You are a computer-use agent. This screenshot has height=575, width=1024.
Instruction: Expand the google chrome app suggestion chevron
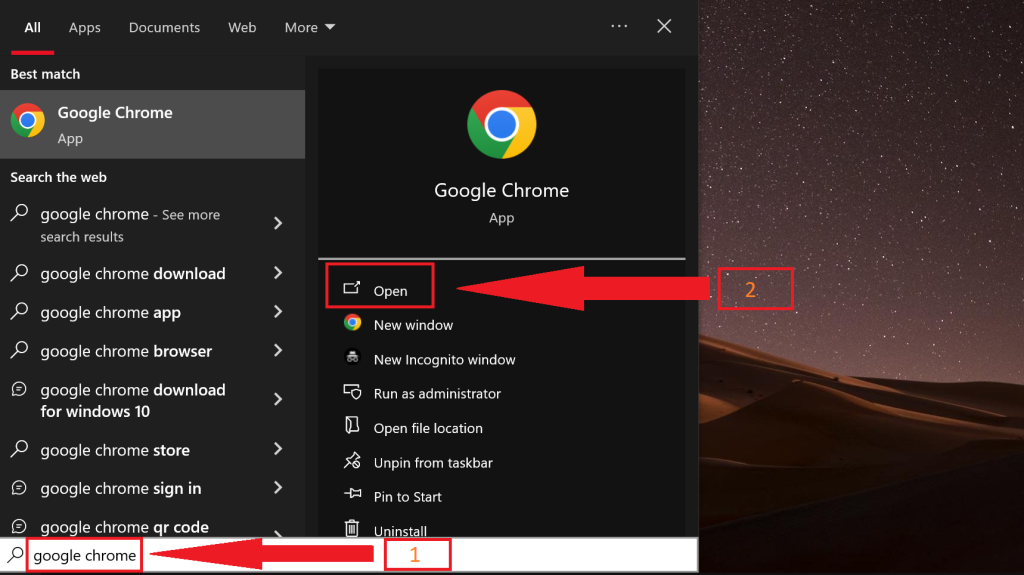(x=278, y=312)
